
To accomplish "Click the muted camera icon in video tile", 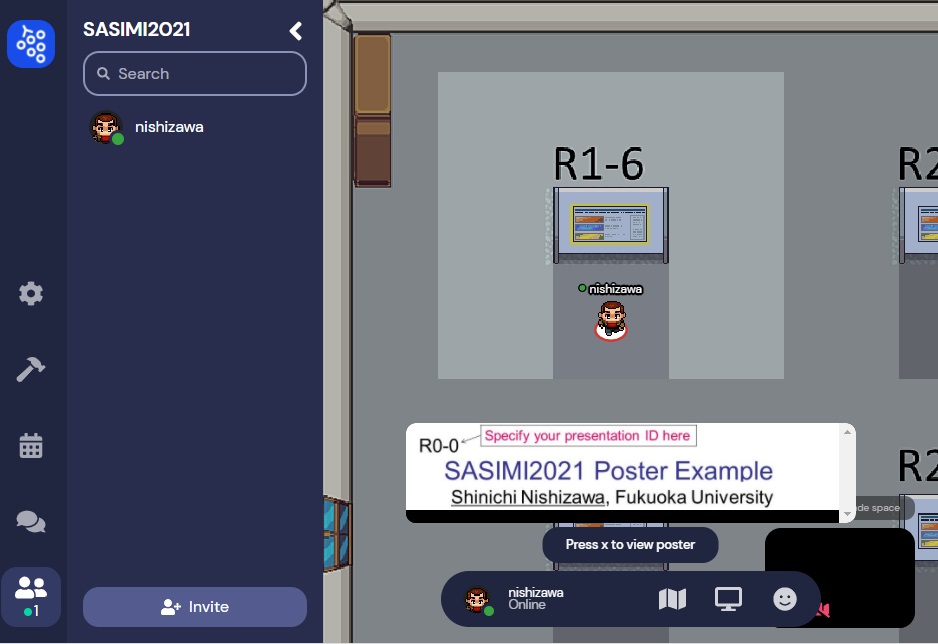I will point(823,610).
